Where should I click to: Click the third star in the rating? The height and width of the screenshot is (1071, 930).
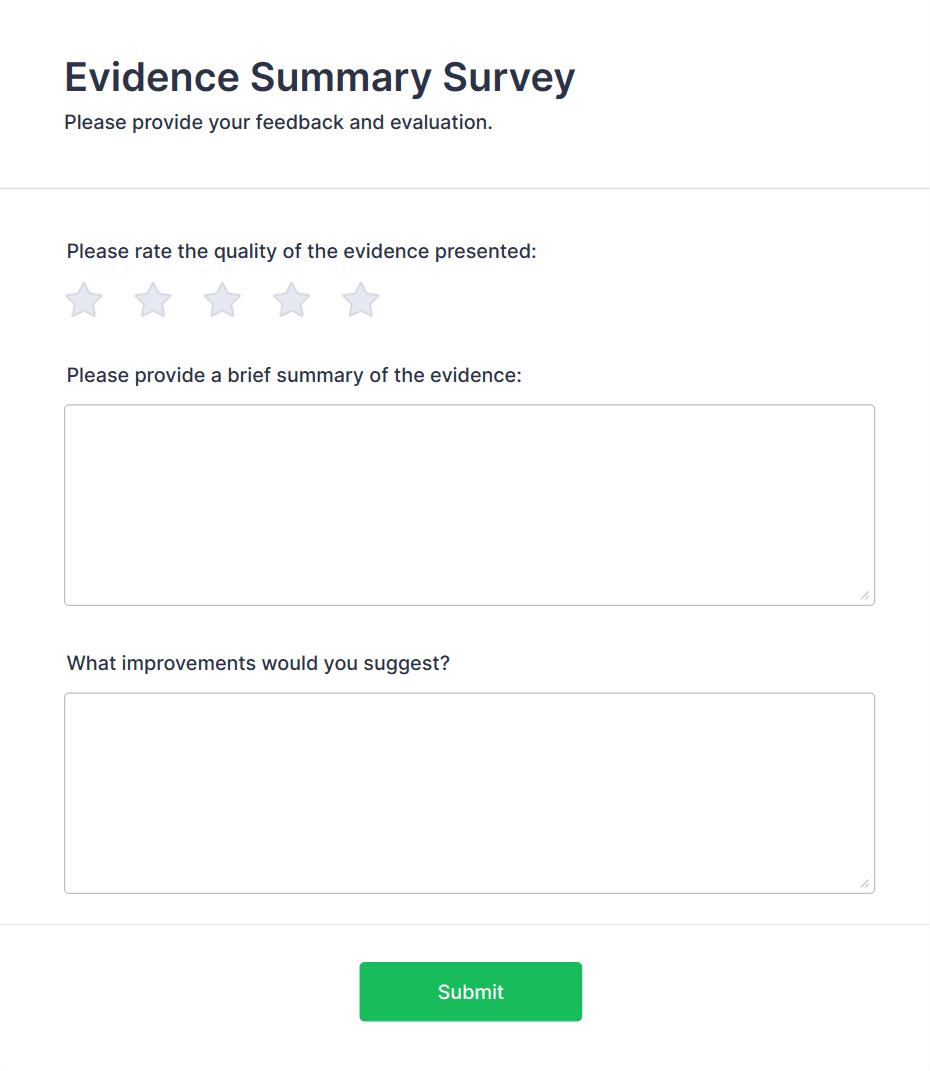coord(222,300)
